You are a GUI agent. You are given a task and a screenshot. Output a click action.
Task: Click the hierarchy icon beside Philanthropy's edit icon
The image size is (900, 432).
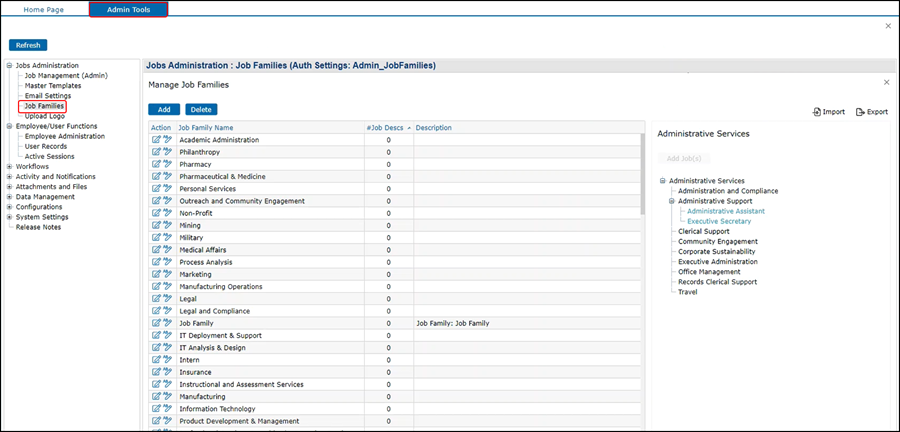click(167, 152)
